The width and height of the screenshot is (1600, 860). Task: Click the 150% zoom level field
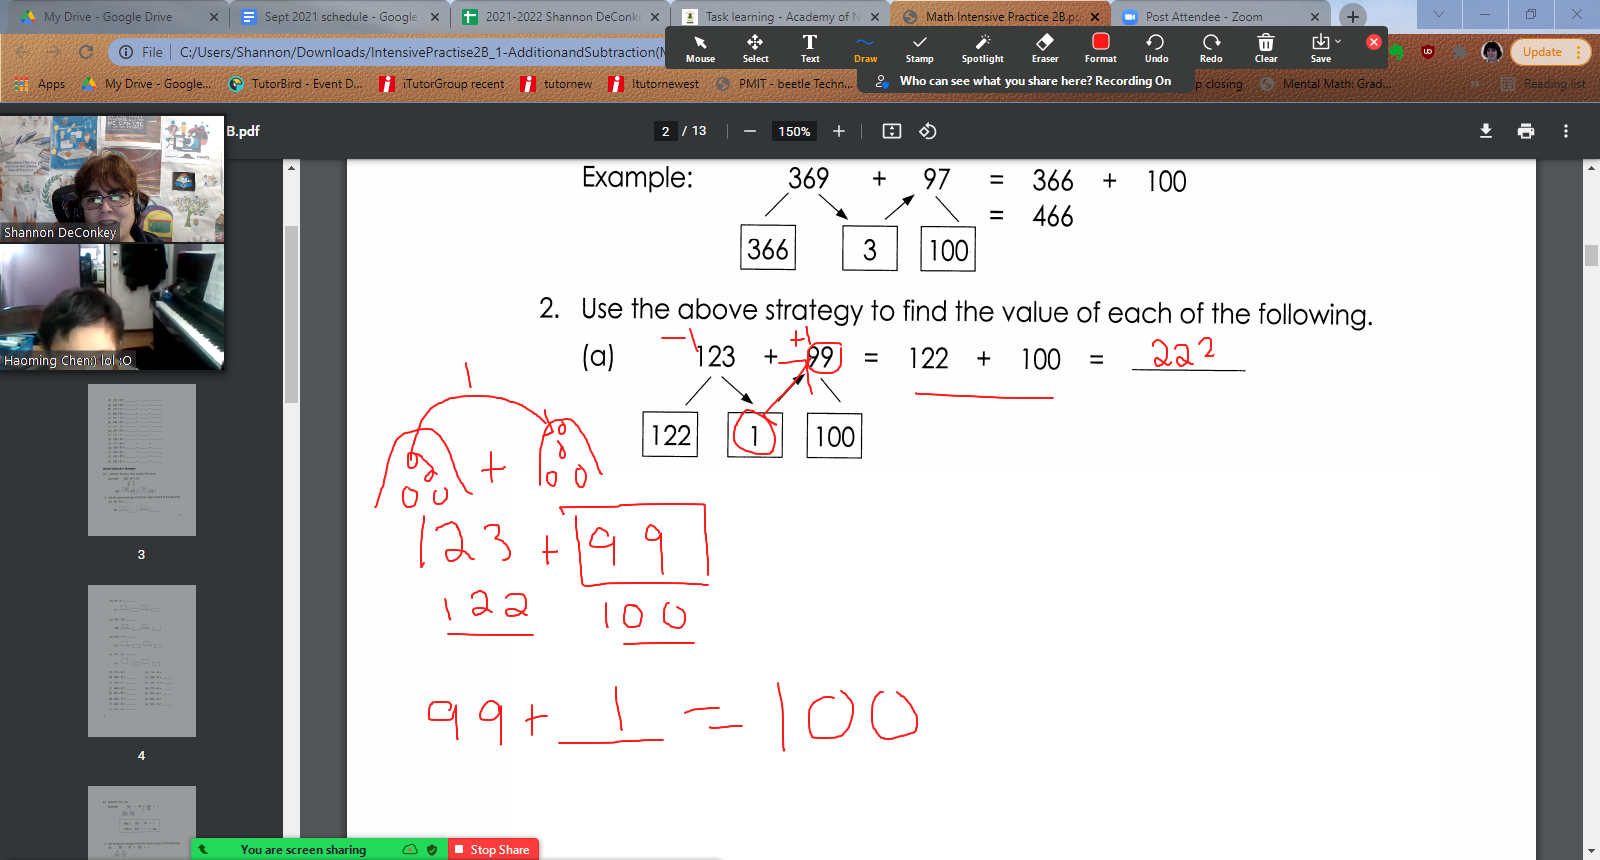[x=794, y=131]
